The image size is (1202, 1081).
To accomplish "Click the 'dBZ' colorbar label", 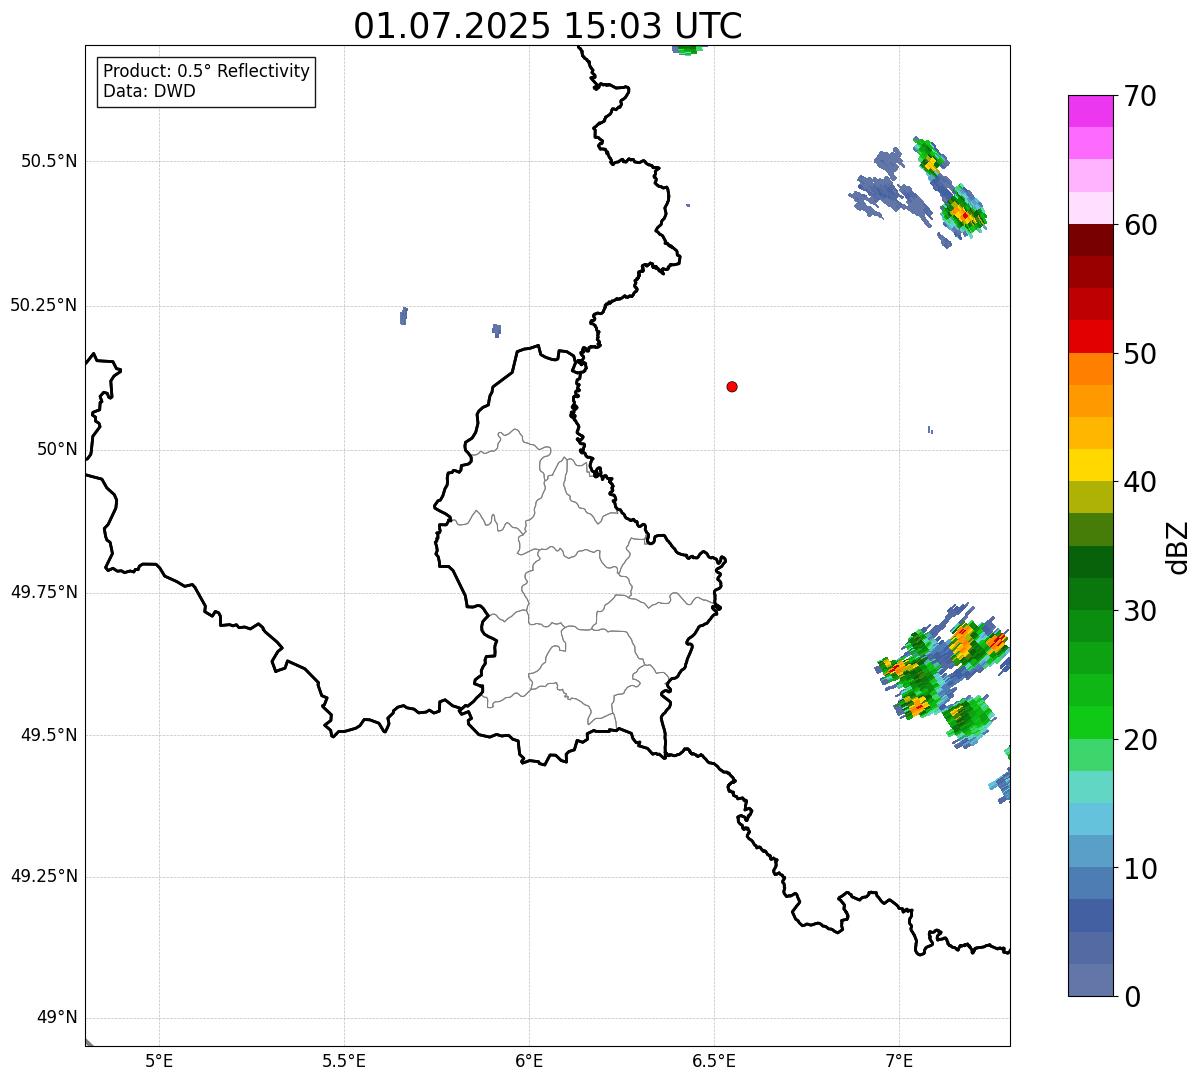I will tap(1178, 547).
